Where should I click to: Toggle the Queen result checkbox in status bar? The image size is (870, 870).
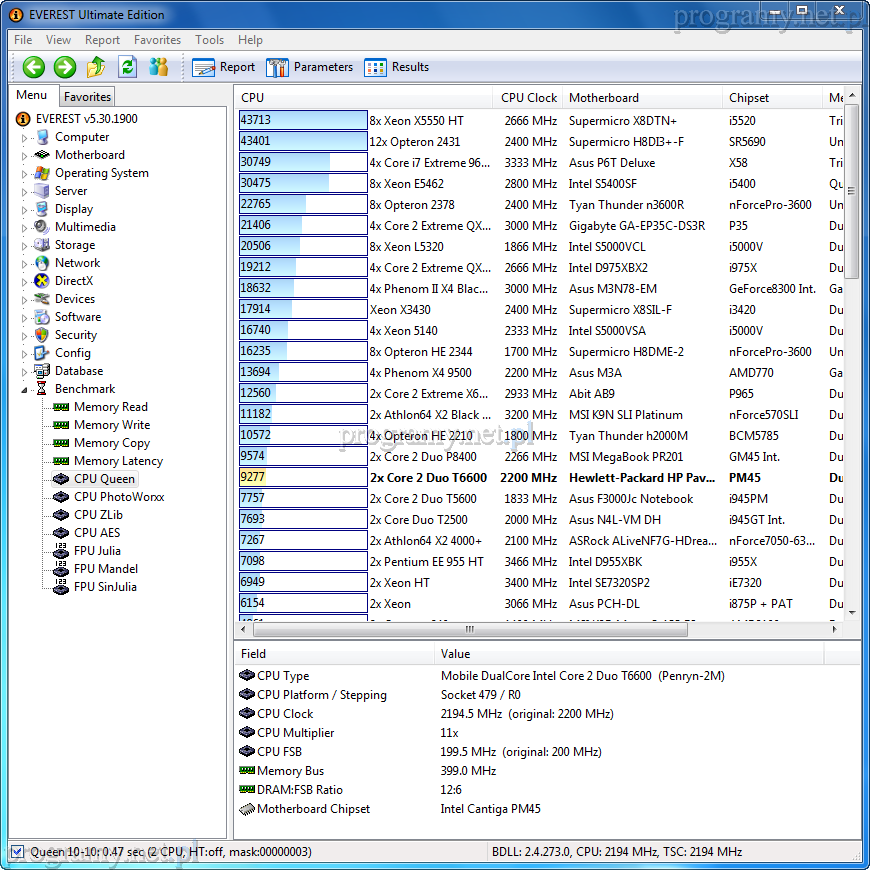coord(17,852)
